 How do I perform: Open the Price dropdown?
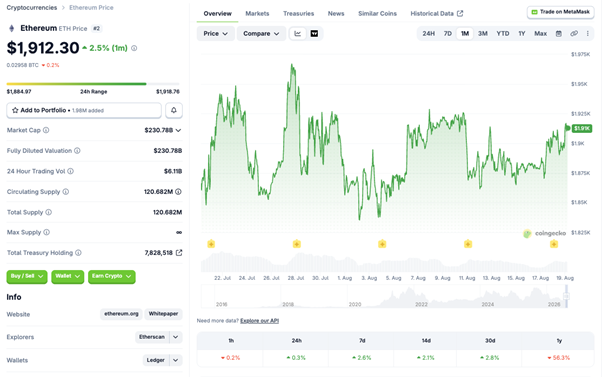215,34
